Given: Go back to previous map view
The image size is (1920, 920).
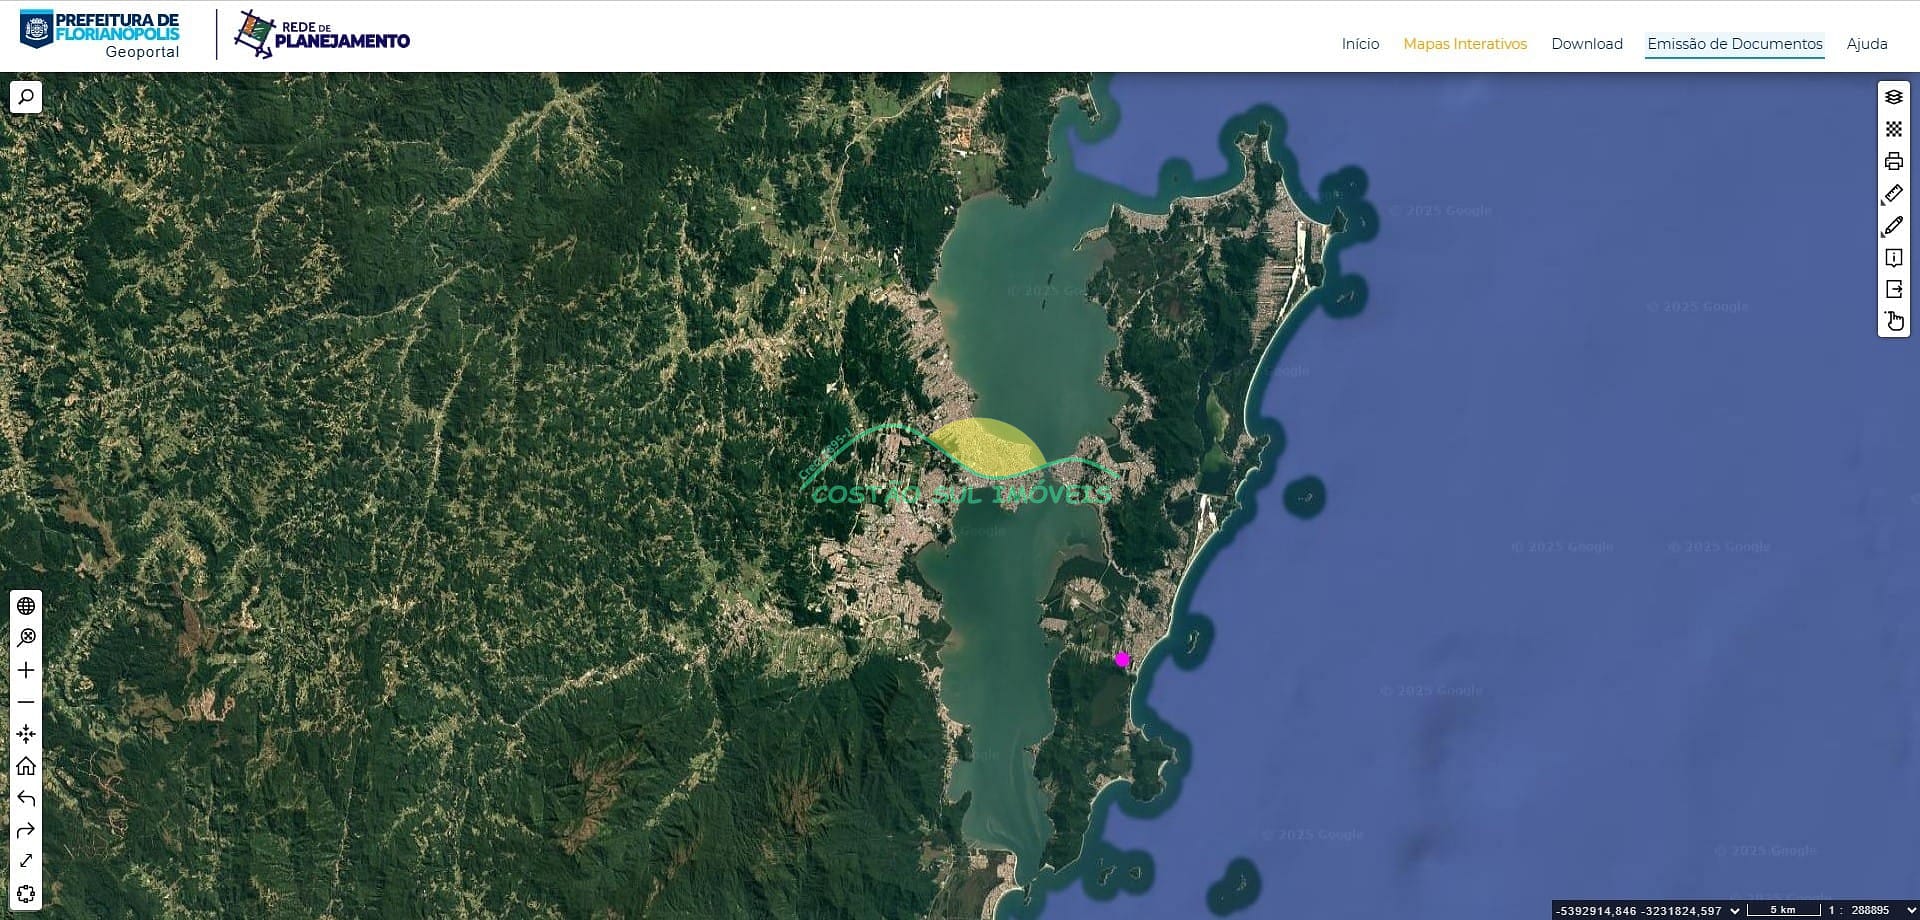Looking at the screenshot, I should coord(26,798).
